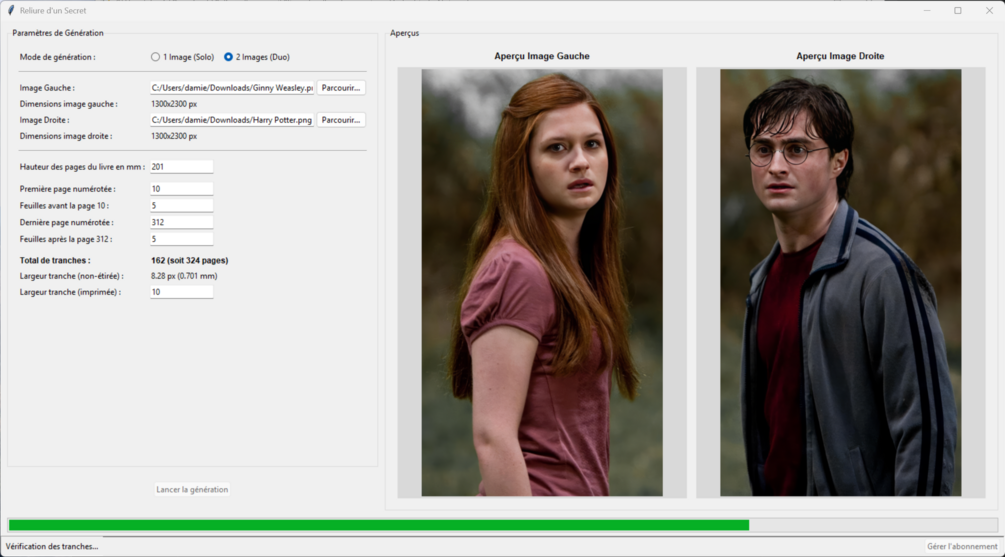Focus the Feuilles après la page 312 field
The width and height of the screenshot is (1005, 557).
pos(181,239)
